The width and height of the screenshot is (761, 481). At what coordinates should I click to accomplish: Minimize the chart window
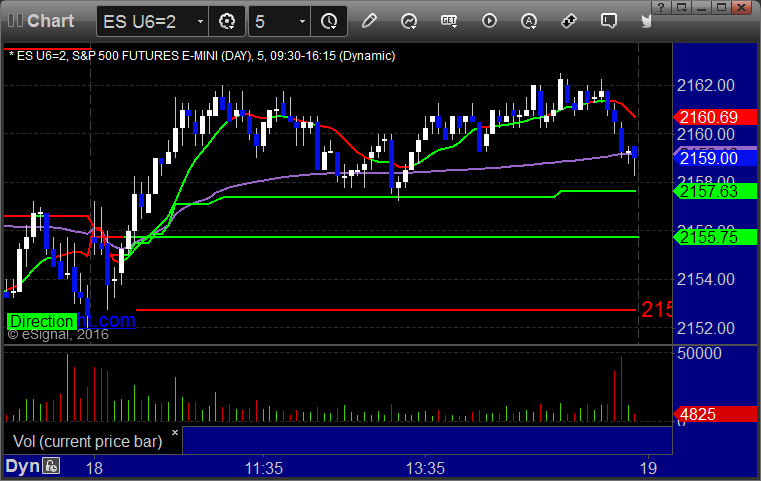pos(701,7)
